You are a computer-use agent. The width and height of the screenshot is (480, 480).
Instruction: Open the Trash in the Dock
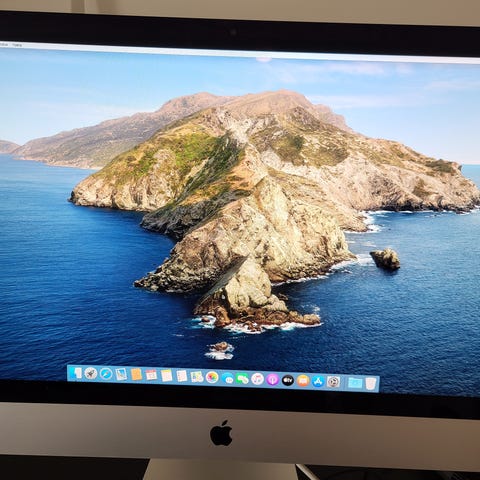(371, 383)
